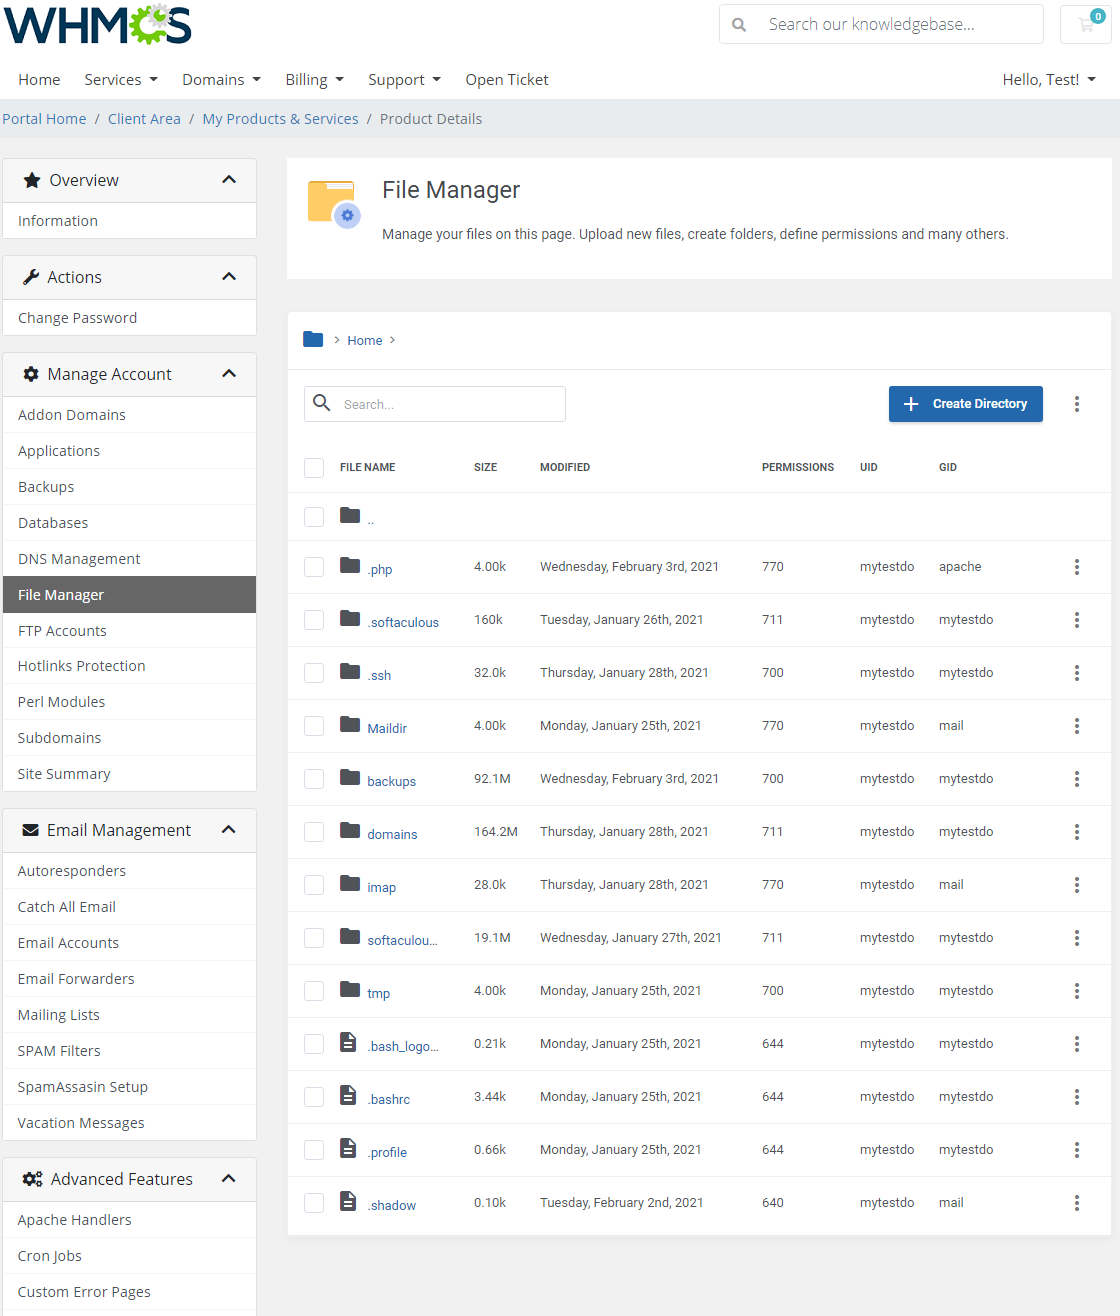
Task: Click the .bash_logo... file icon
Action: click(348, 1042)
